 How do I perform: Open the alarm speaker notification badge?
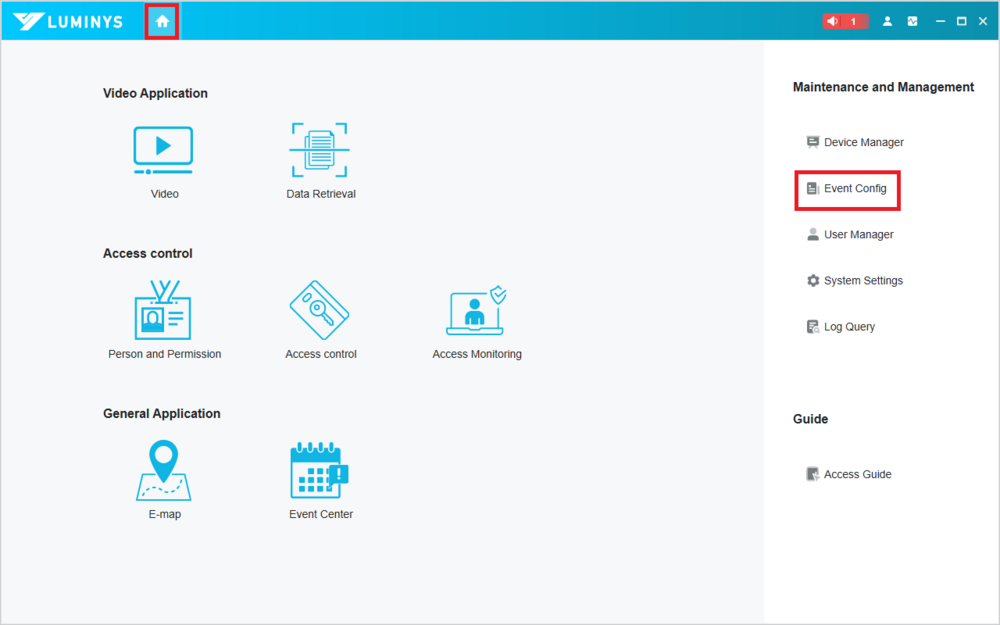[843, 21]
